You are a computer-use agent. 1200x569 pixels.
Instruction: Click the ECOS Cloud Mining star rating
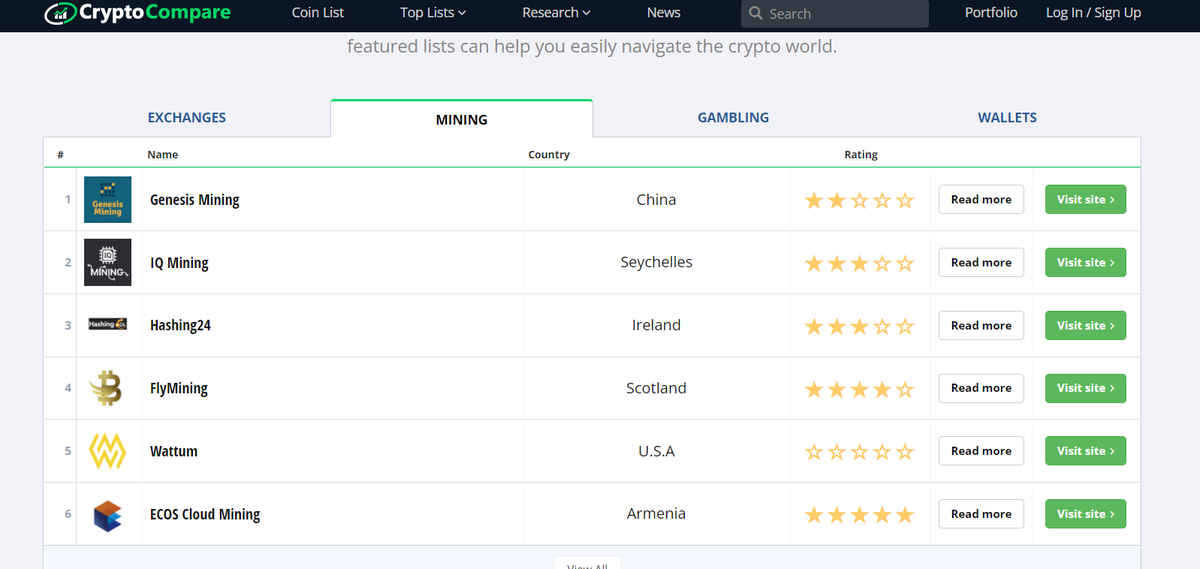coord(860,515)
